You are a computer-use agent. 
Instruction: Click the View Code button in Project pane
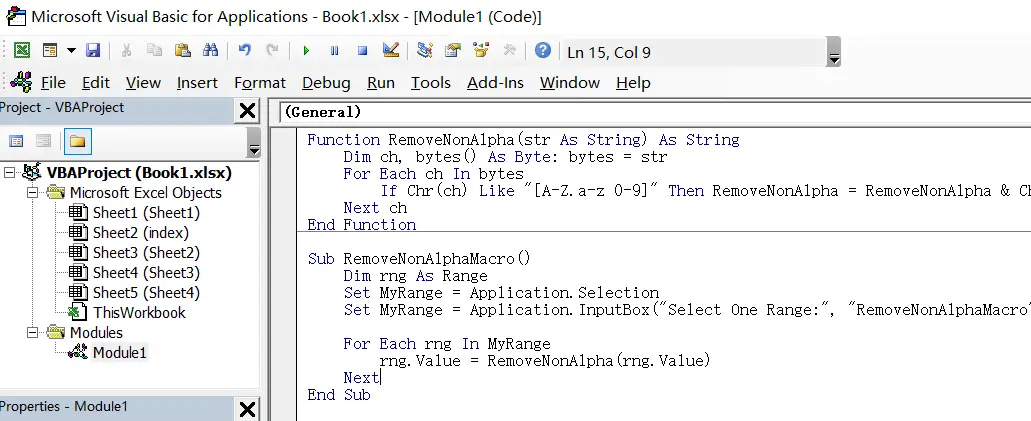(x=16, y=141)
